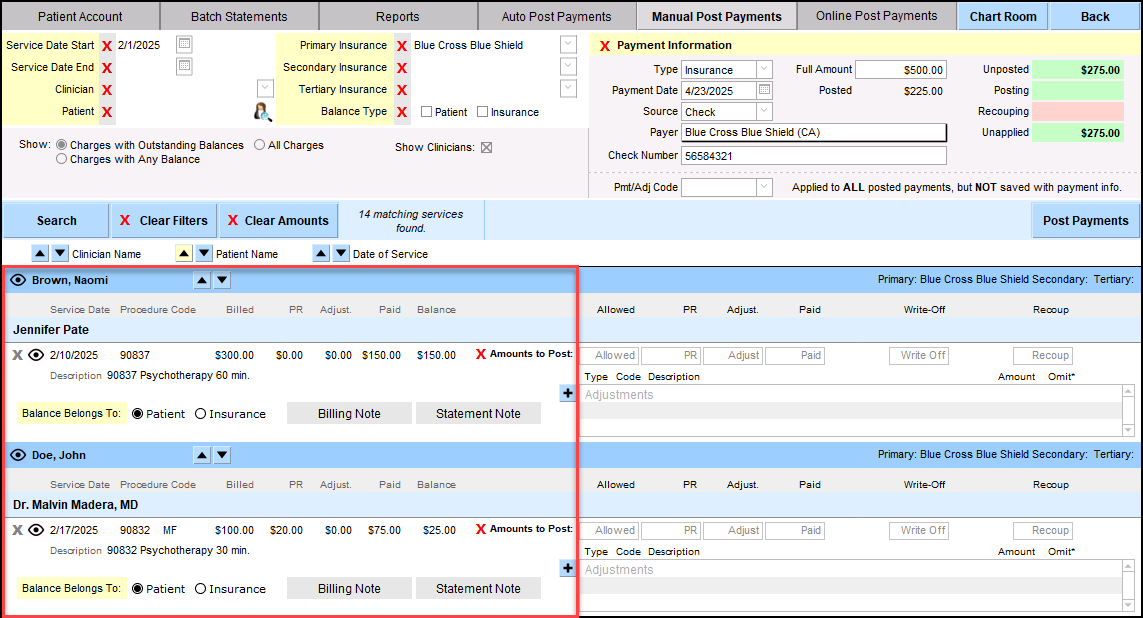Switch to the Auto Post Payments tab

555,16
